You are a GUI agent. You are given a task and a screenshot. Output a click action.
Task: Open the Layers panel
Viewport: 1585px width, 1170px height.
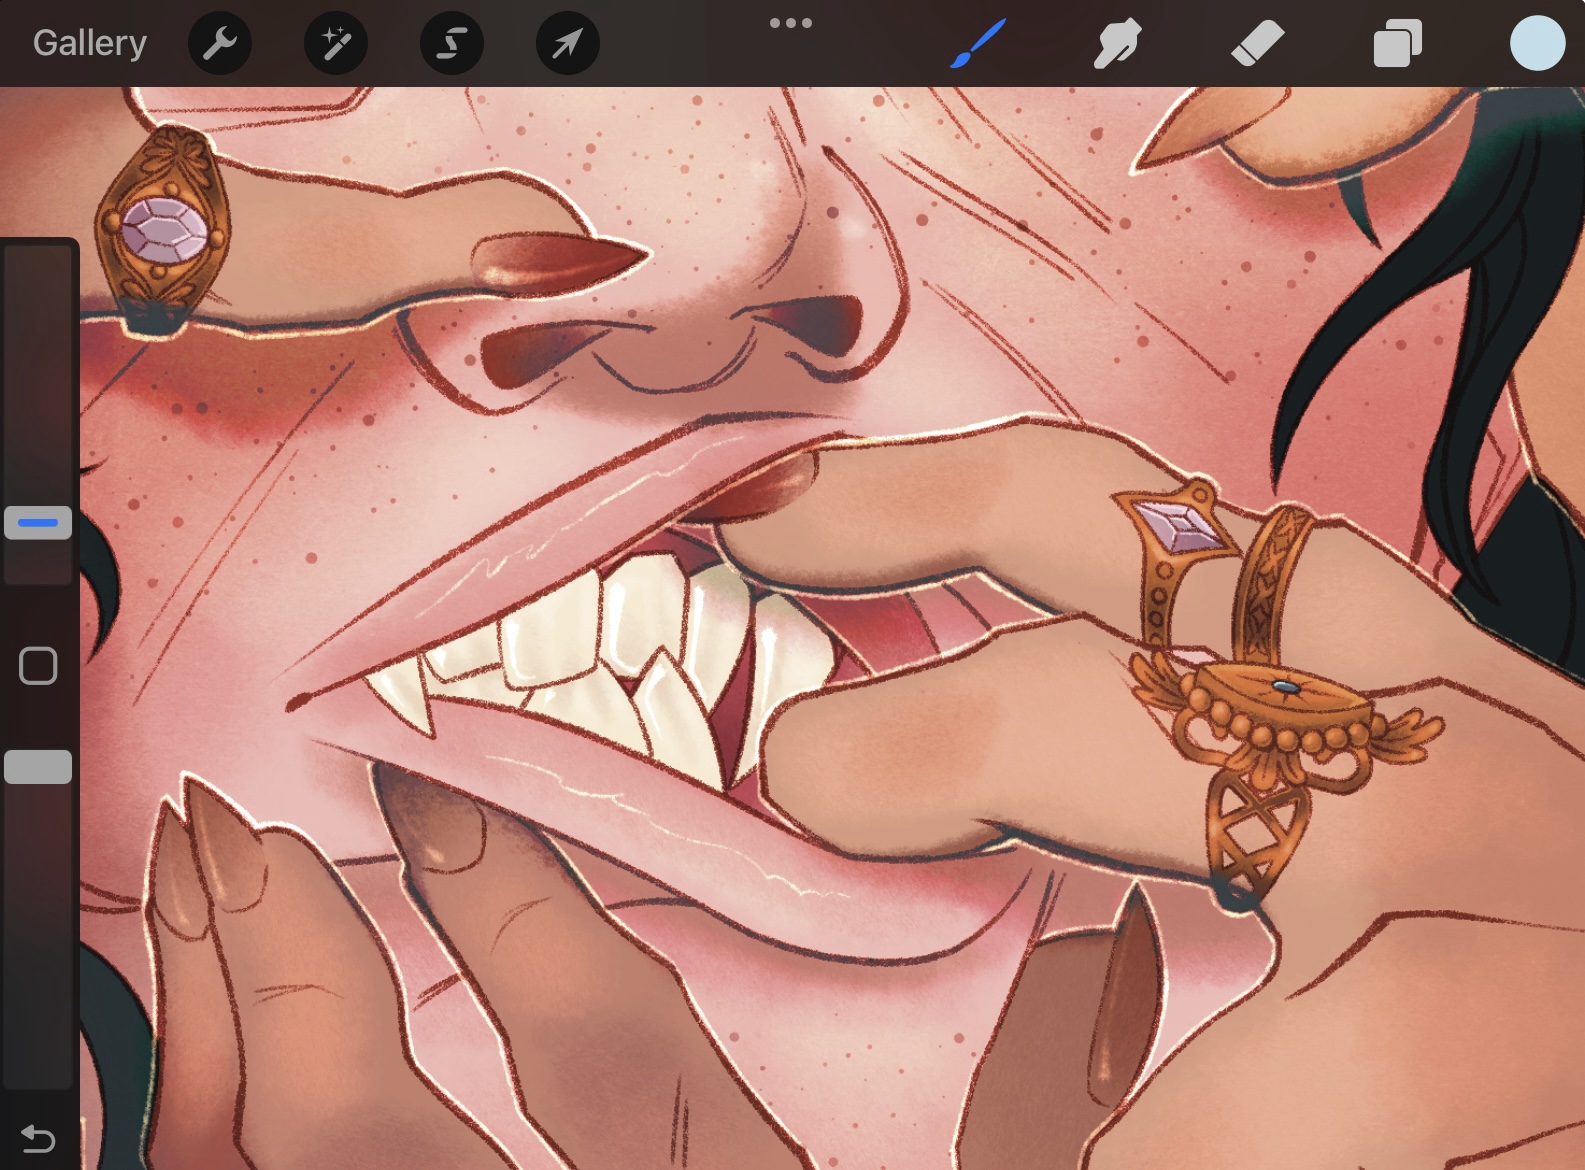1397,43
